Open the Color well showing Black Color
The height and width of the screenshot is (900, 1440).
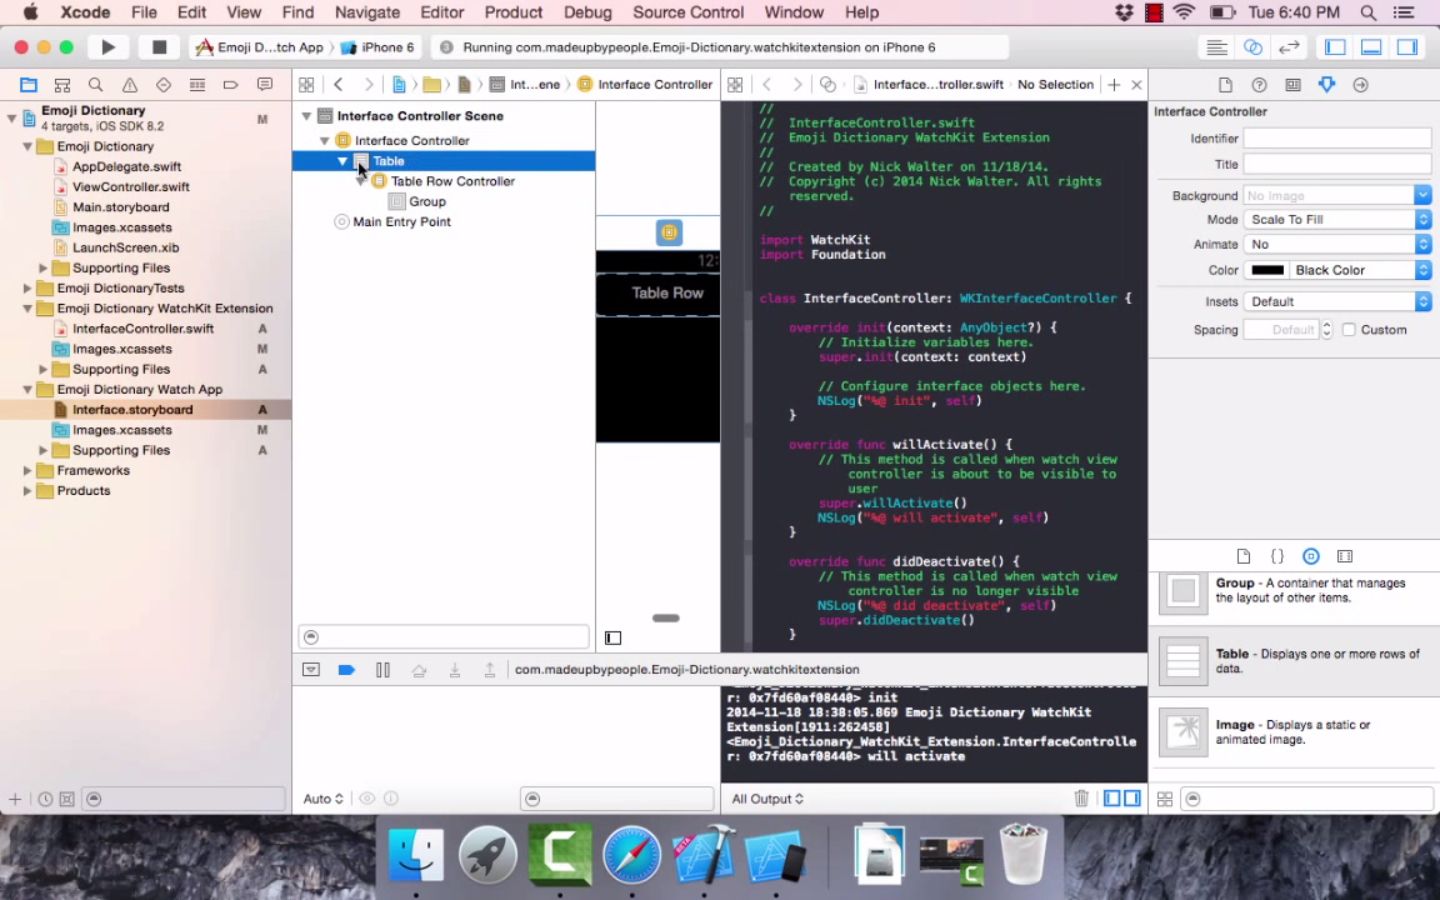pyautogui.click(x=1268, y=271)
